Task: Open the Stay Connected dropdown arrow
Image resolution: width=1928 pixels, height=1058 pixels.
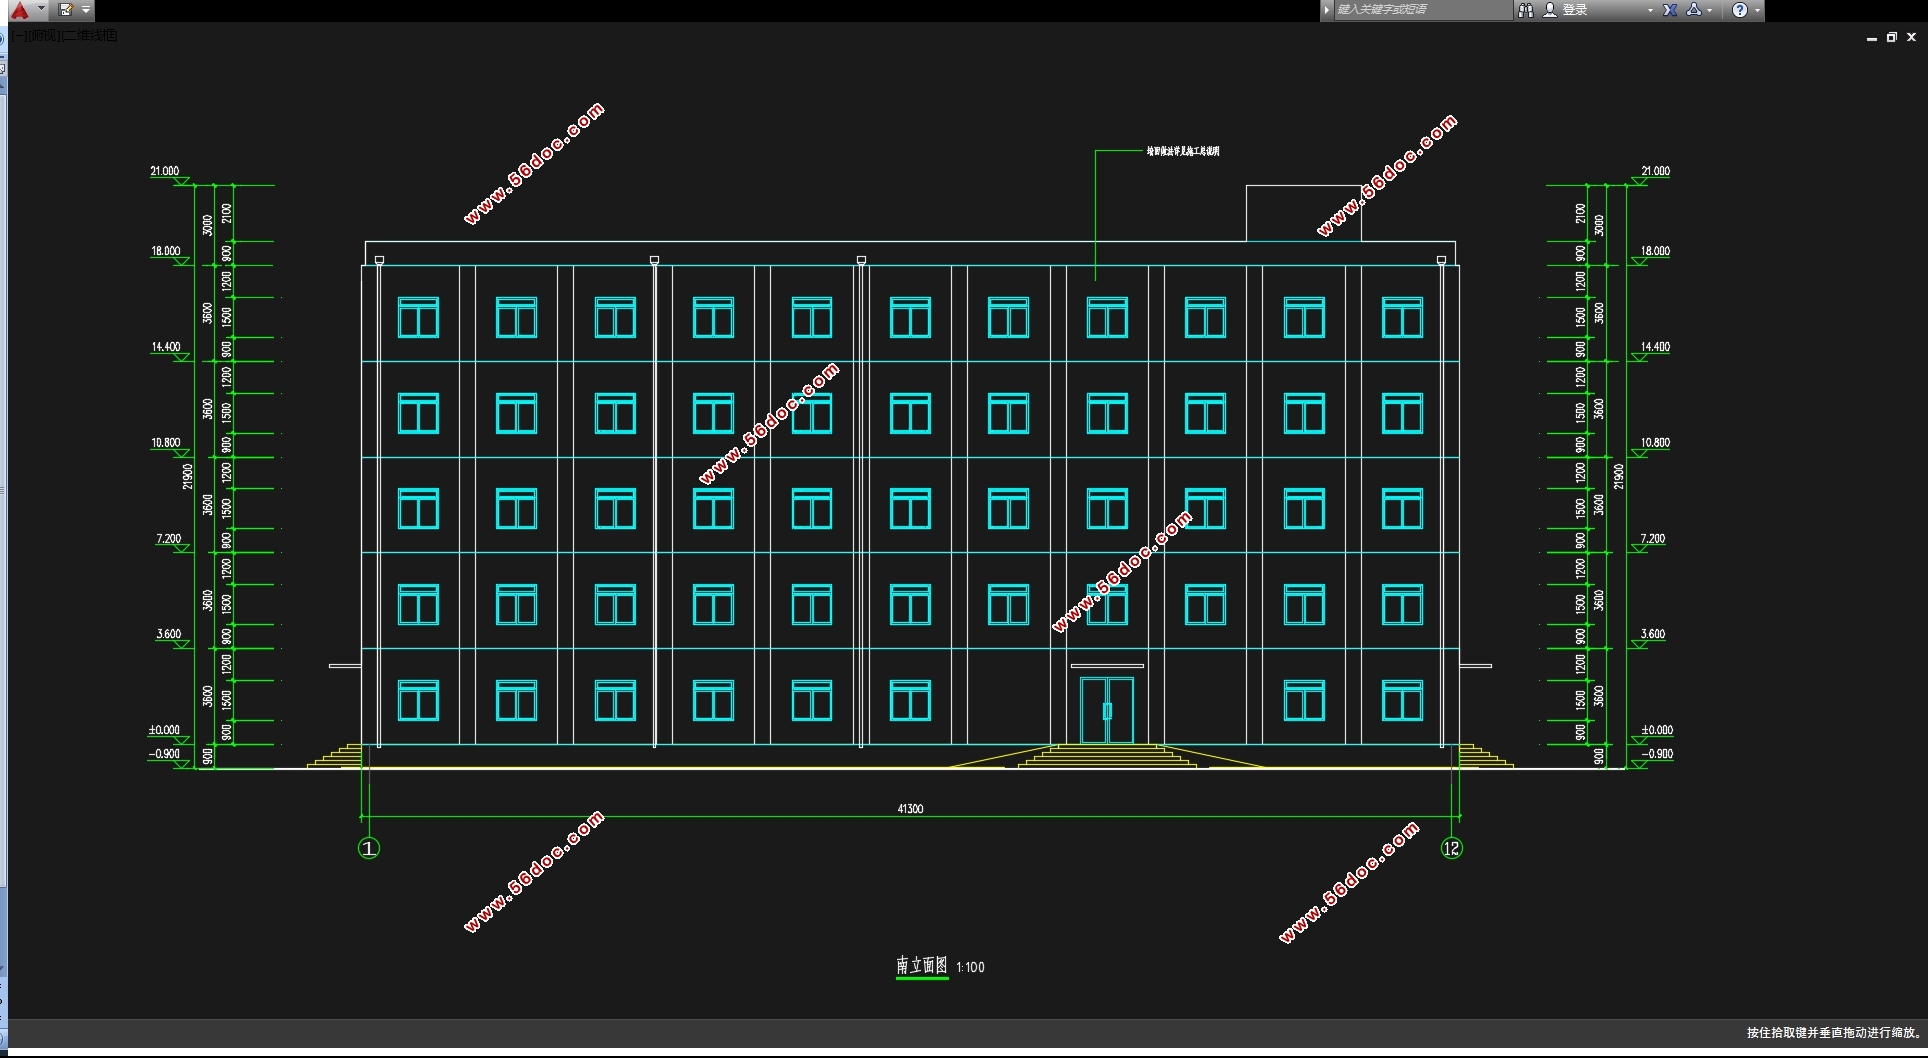Action: [x=1710, y=10]
